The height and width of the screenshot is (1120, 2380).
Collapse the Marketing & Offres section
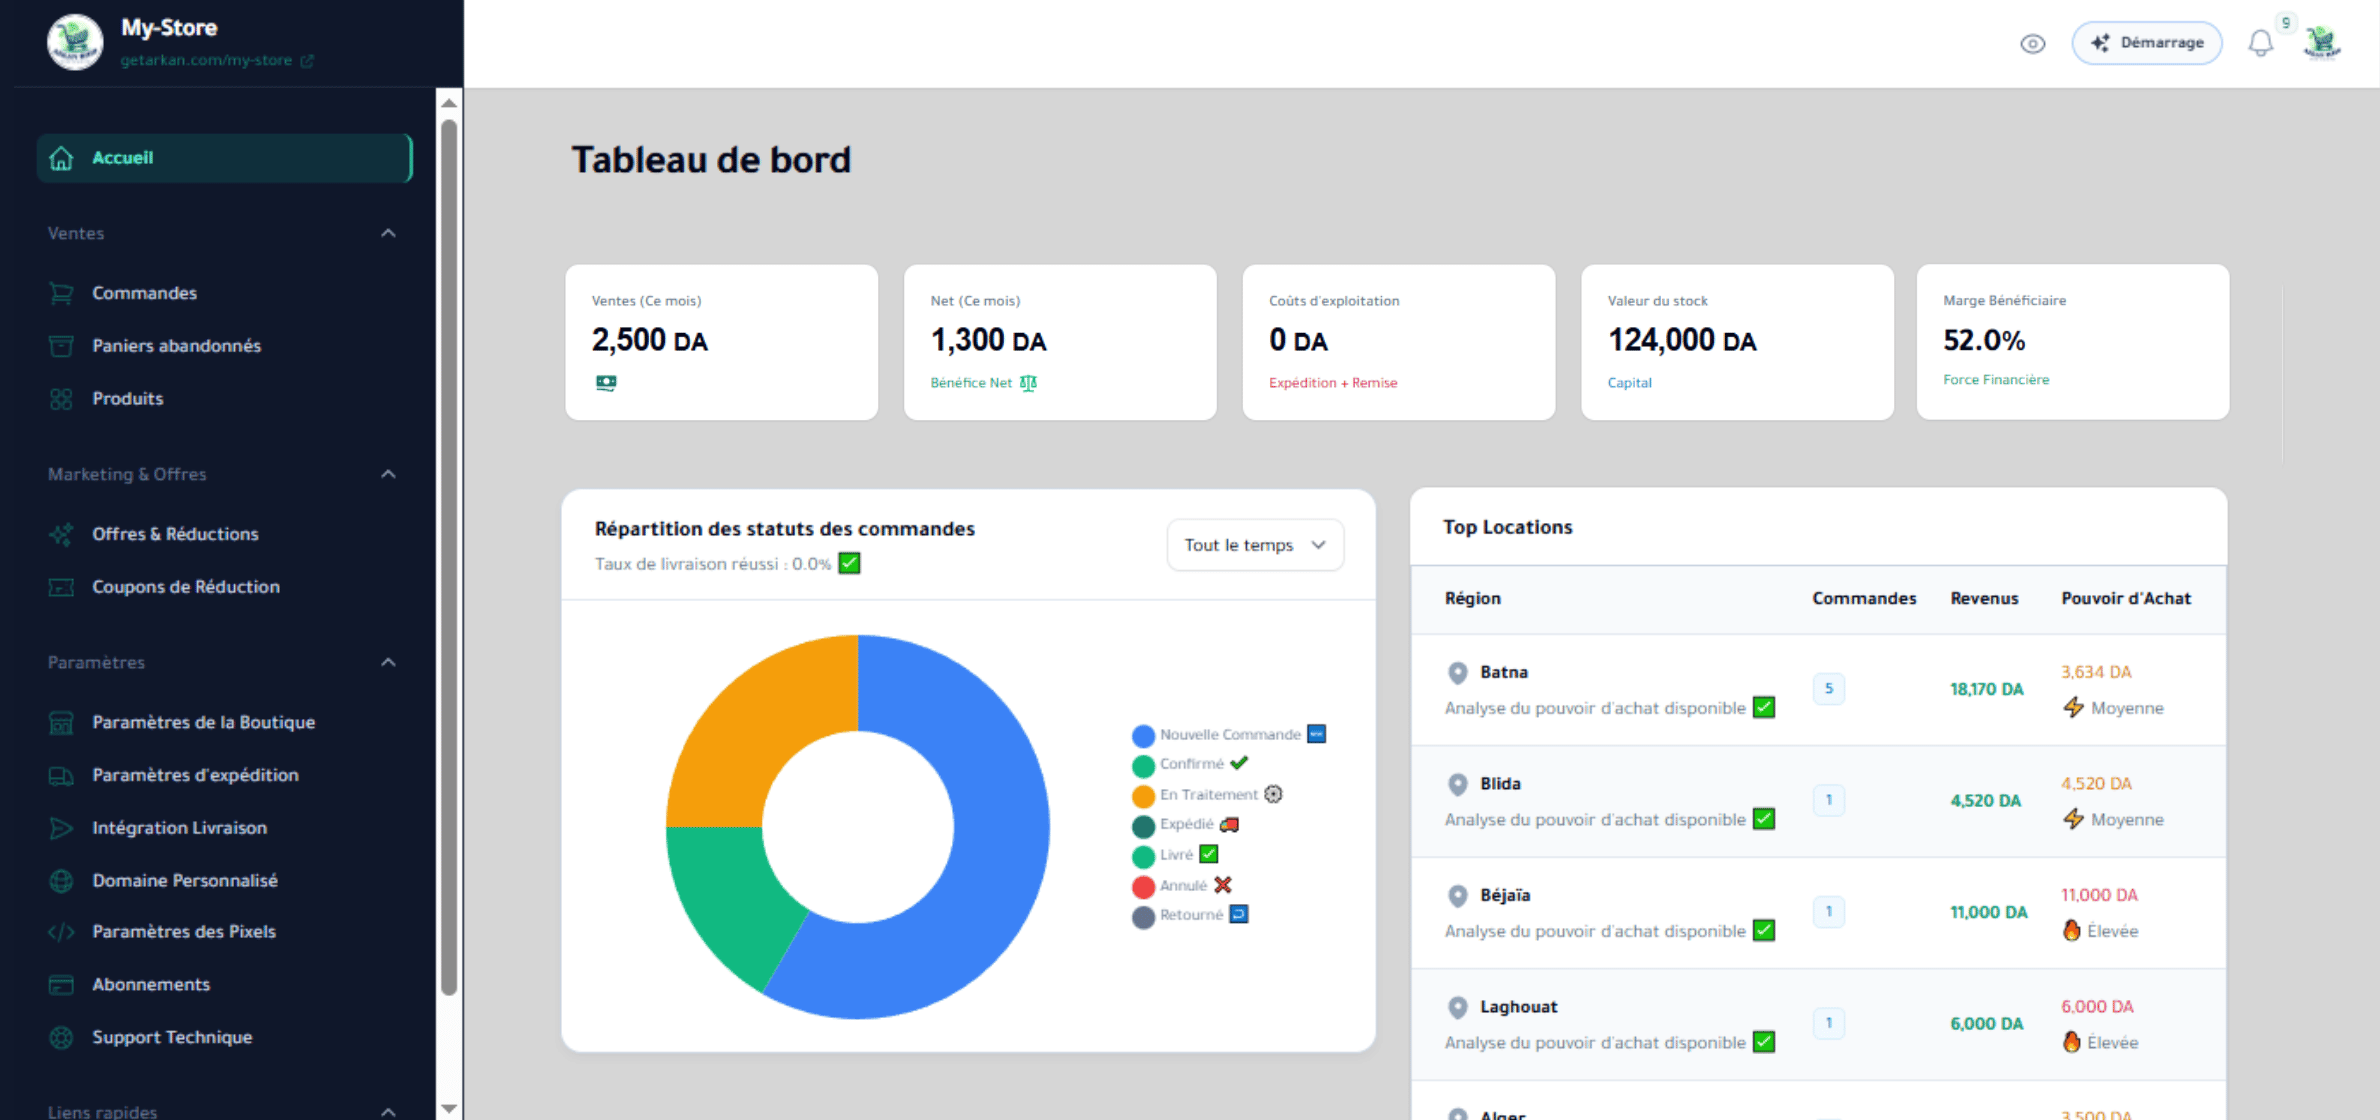[389, 474]
